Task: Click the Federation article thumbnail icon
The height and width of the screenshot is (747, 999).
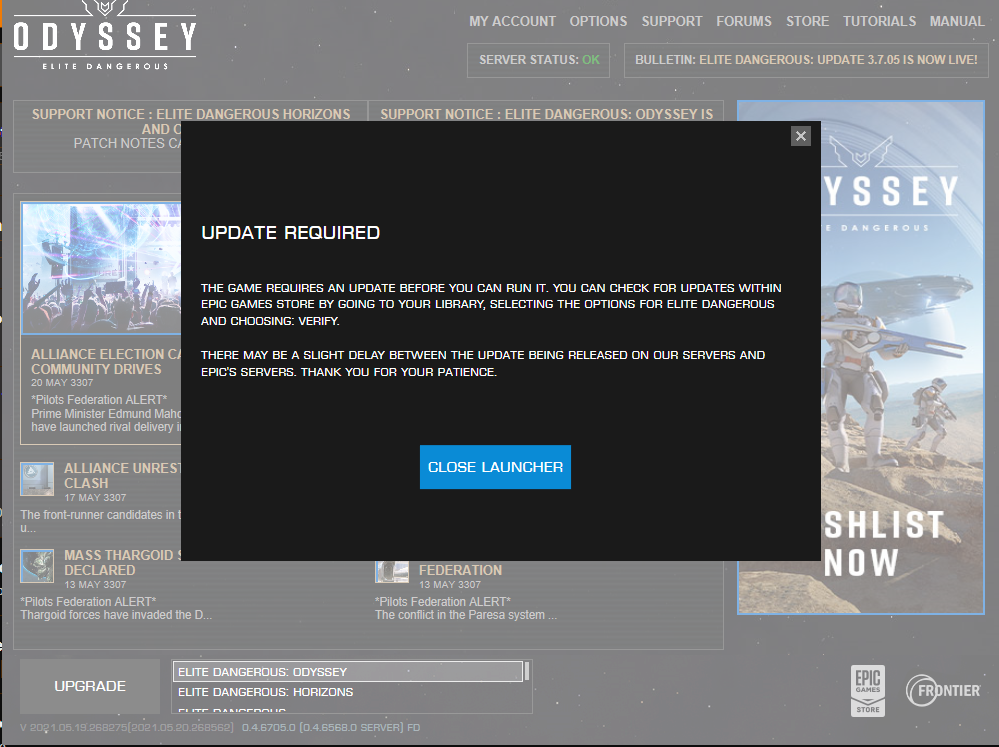Action: click(392, 572)
